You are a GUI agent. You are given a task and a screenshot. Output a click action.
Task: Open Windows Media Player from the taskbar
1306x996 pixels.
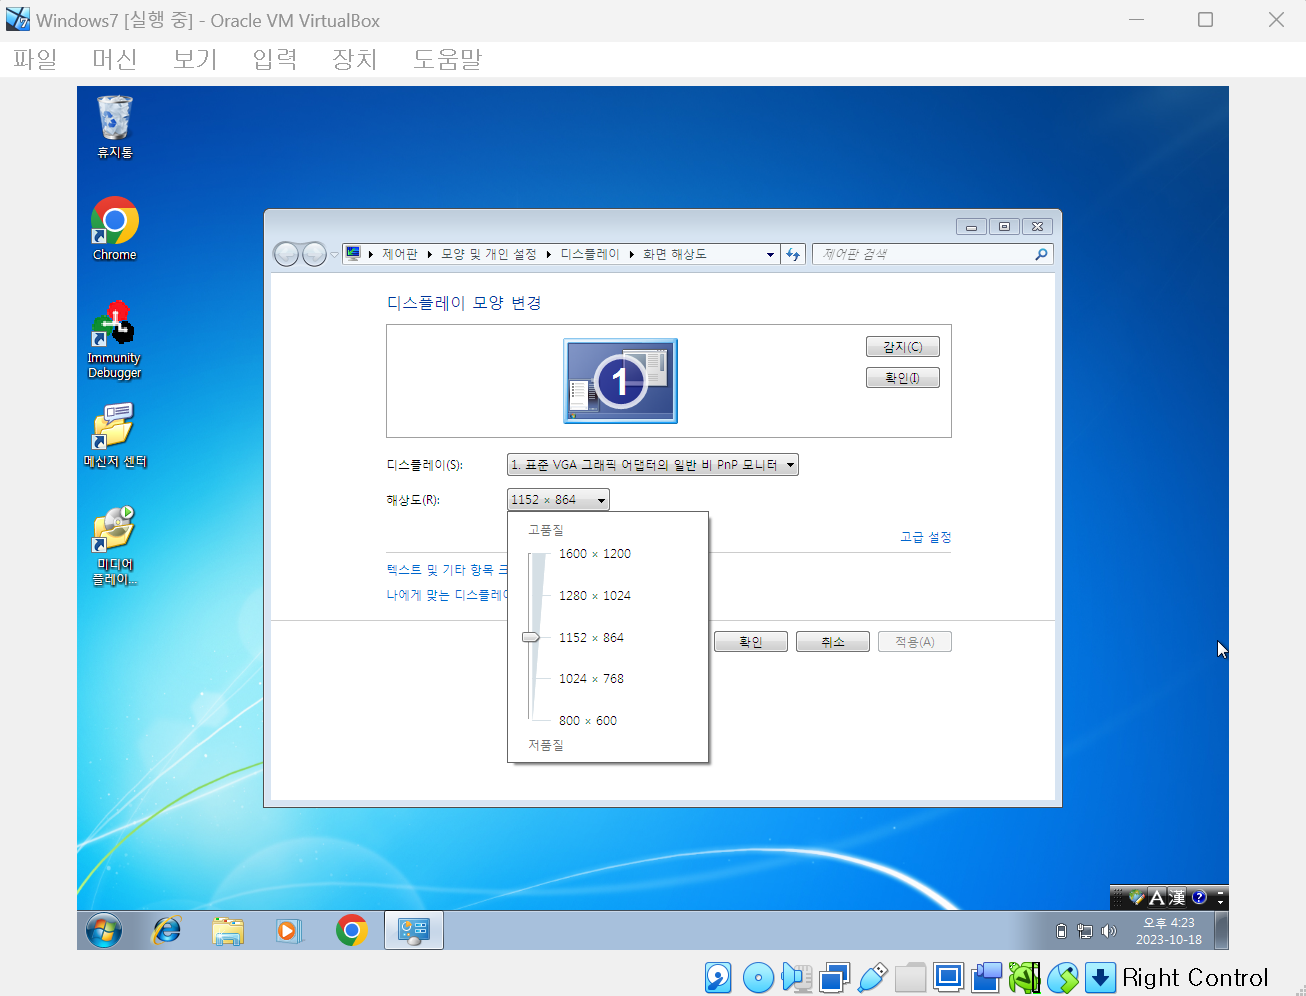pyautogui.click(x=288, y=931)
